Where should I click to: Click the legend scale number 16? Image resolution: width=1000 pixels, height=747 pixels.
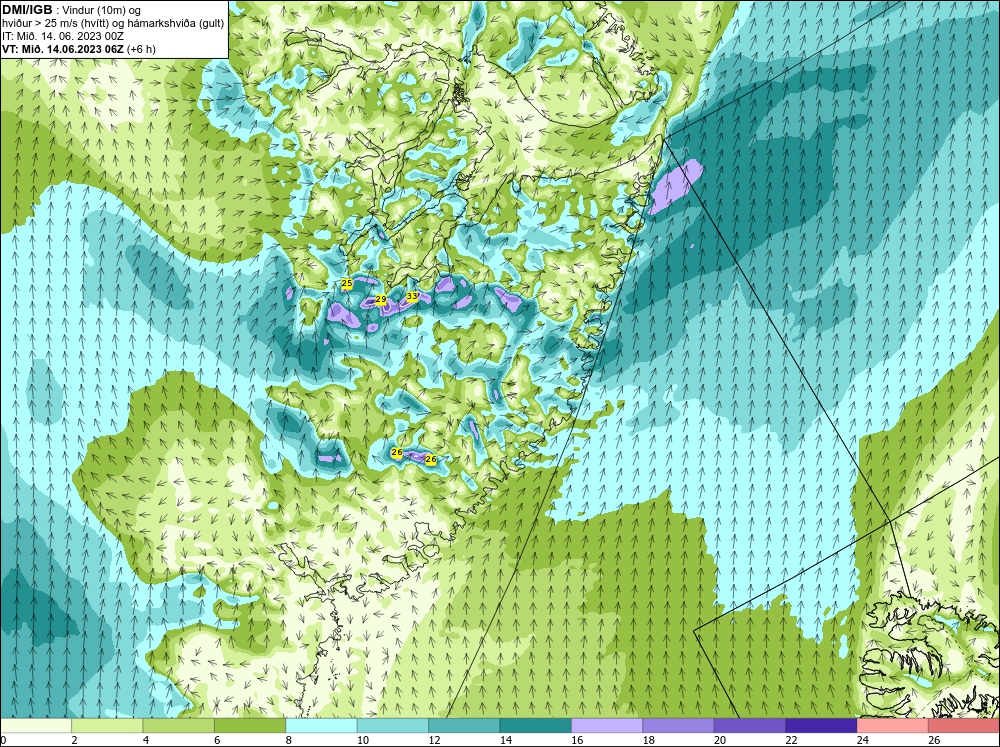coord(577,740)
